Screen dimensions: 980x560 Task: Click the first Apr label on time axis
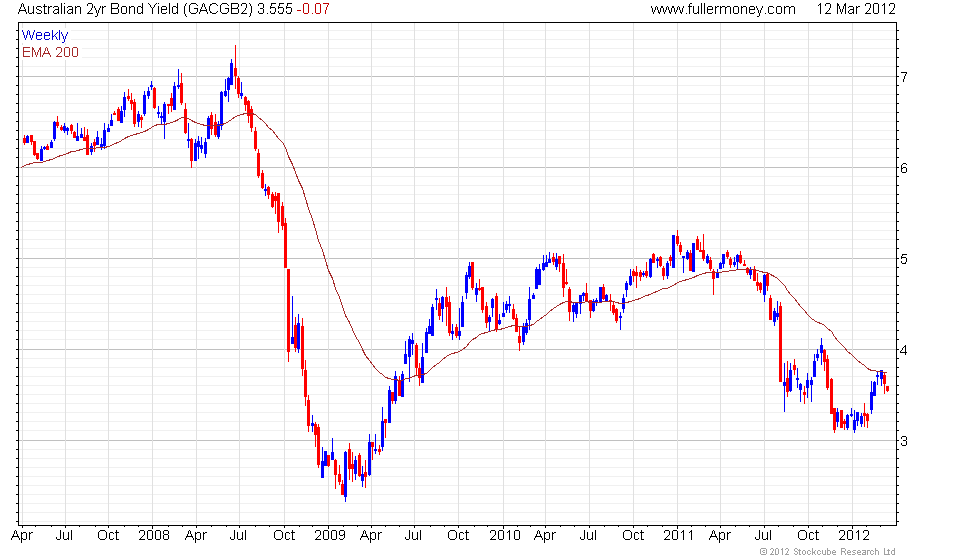22,536
